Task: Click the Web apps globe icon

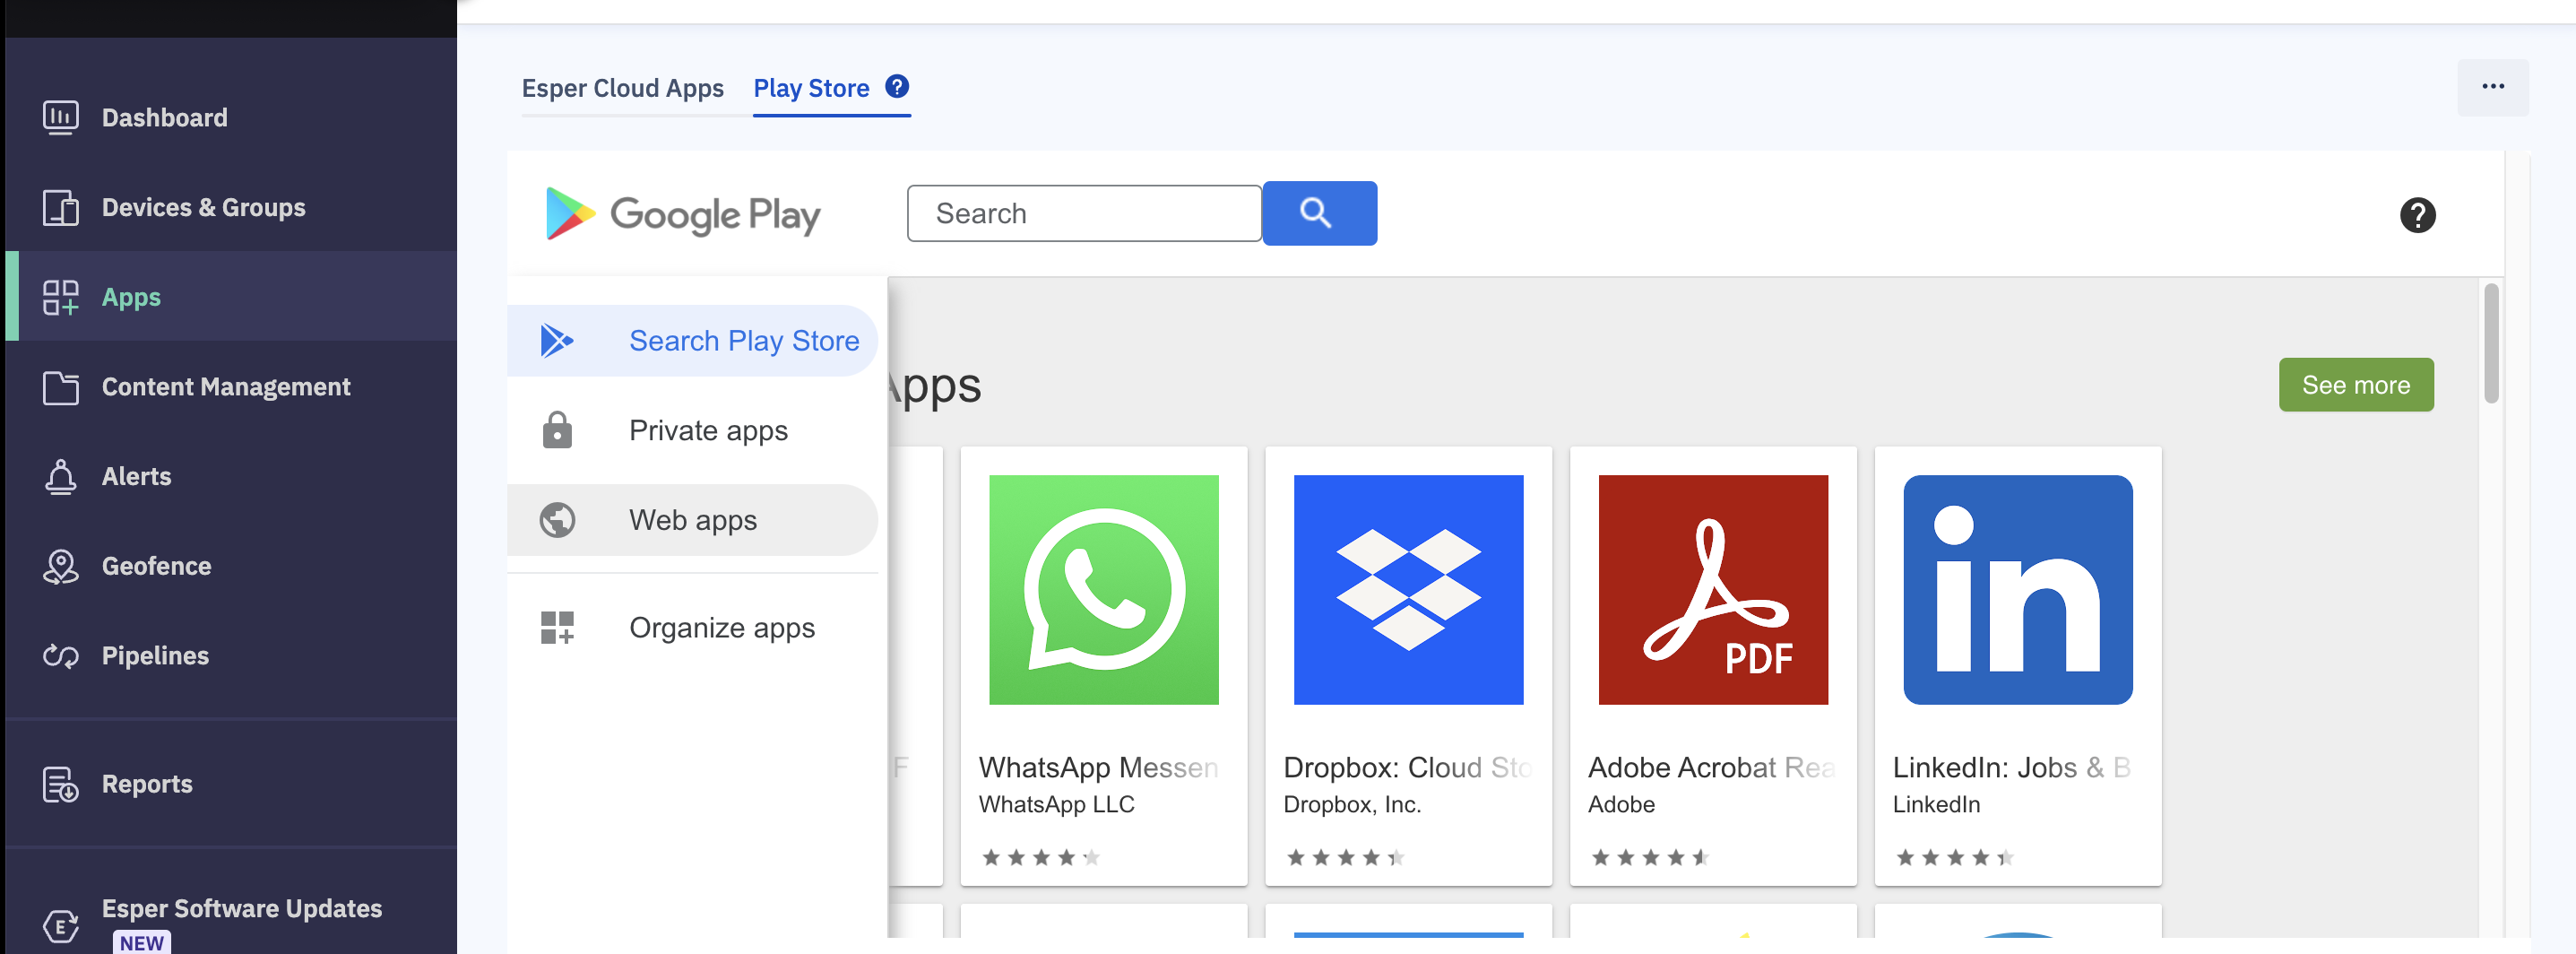Action: [x=557, y=520]
